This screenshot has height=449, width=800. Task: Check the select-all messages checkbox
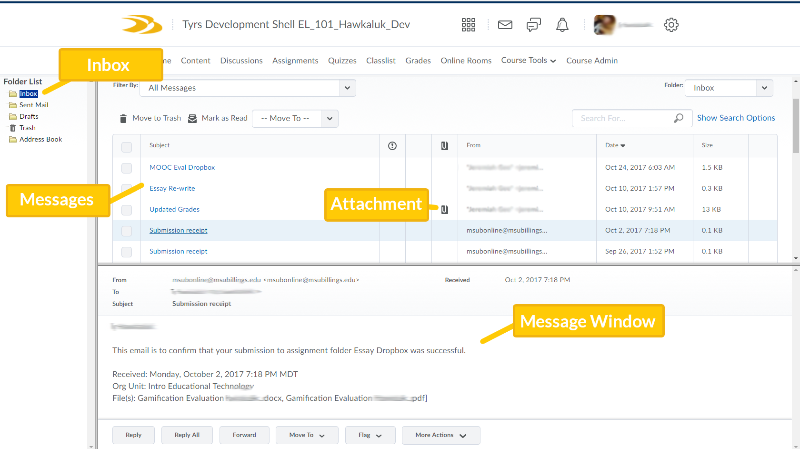[x=126, y=146]
